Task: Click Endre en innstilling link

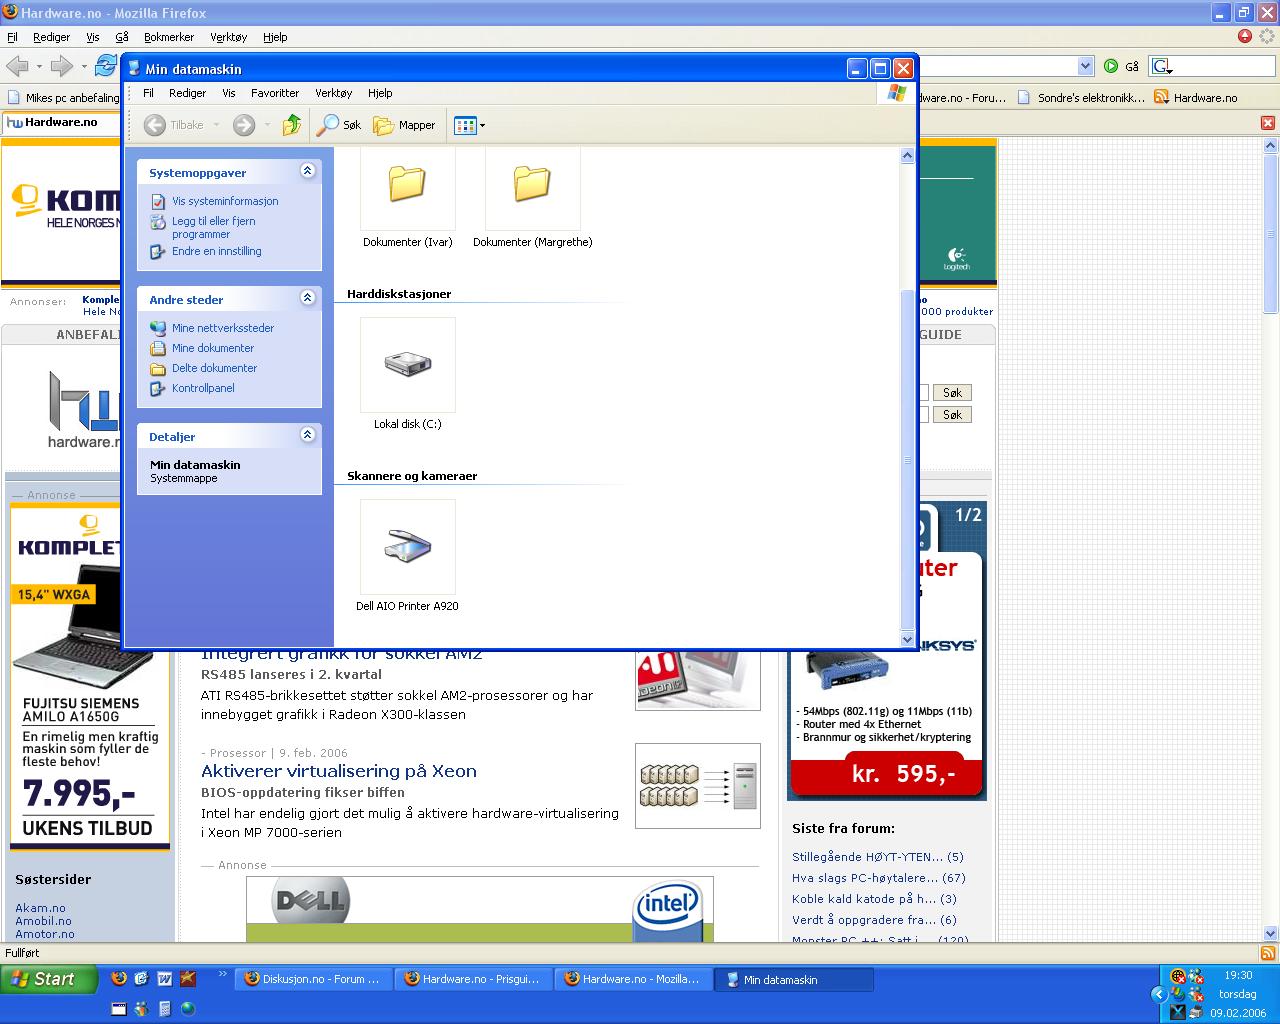Action: [x=216, y=251]
